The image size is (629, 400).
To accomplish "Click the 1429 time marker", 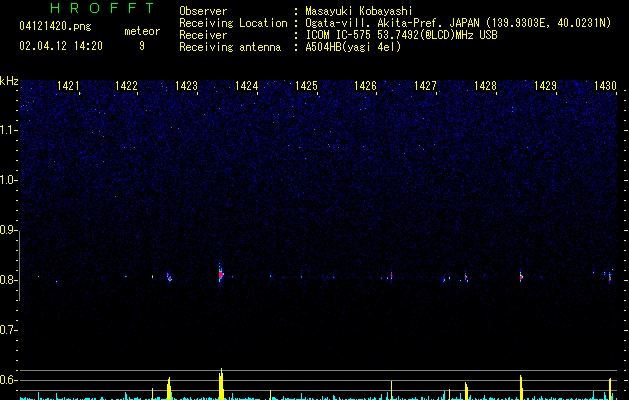I will click(x=546, y=86).
